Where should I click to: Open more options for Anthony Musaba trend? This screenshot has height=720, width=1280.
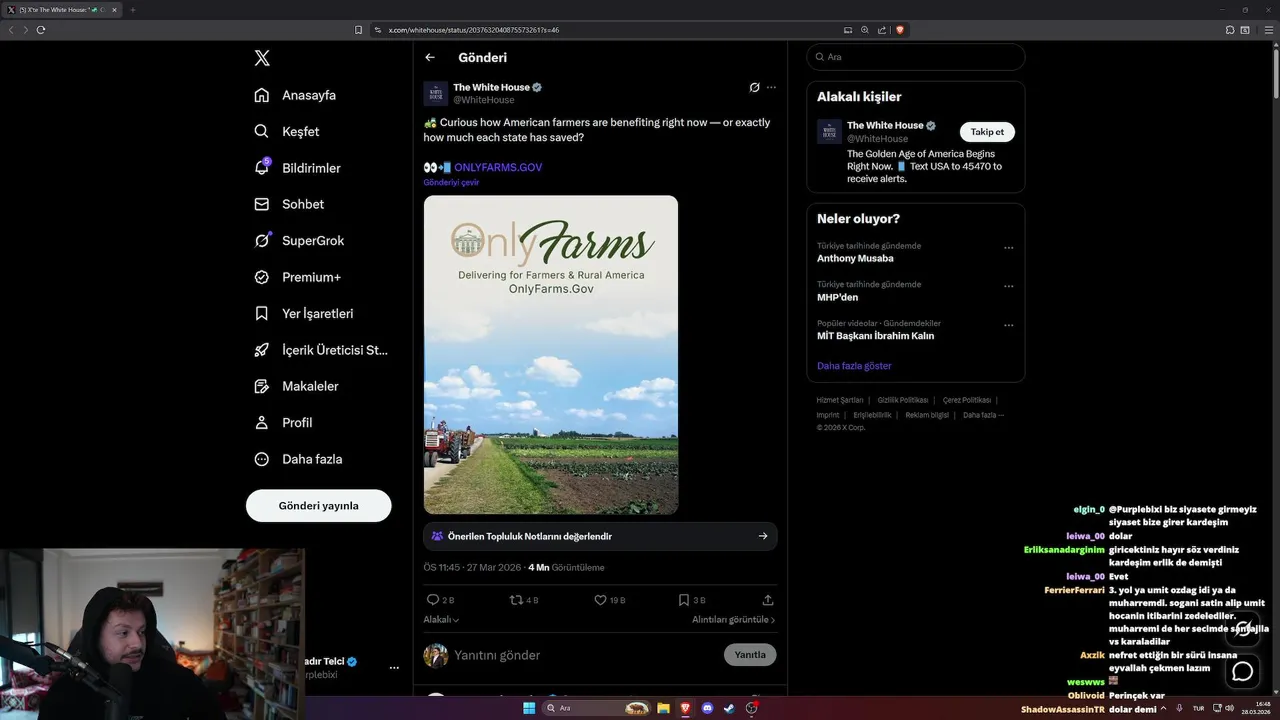(x=1008, y=248)
